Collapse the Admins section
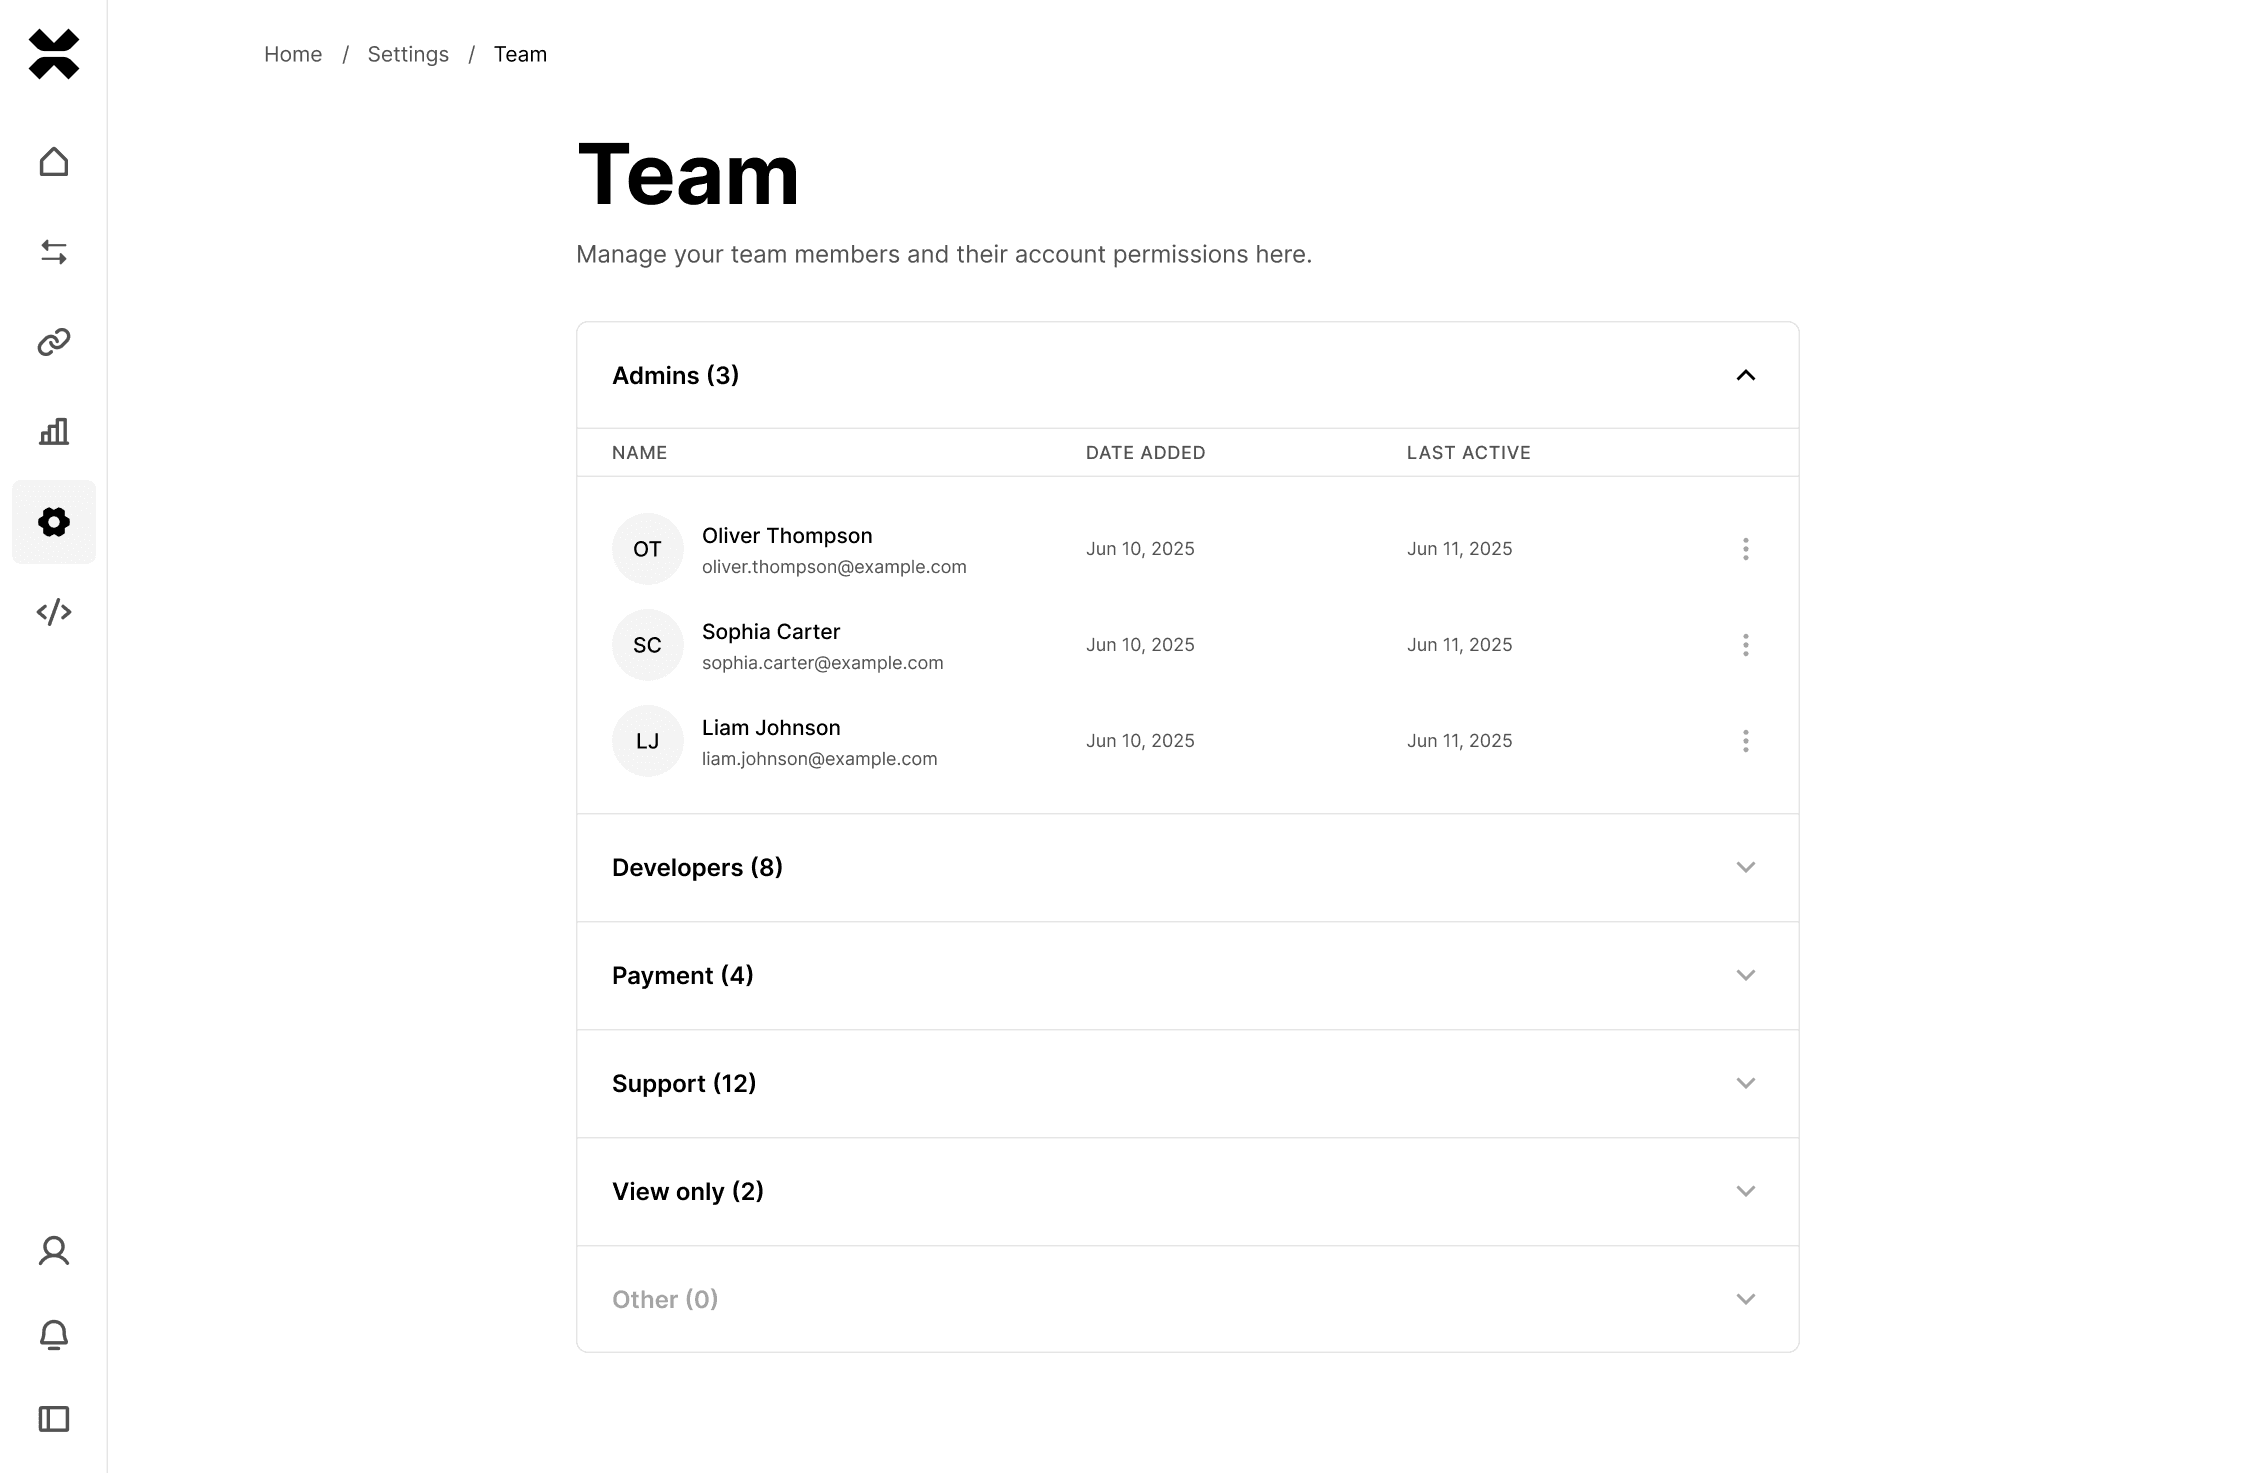This screenshot has height=1473, width=2268. point(1187,375)
